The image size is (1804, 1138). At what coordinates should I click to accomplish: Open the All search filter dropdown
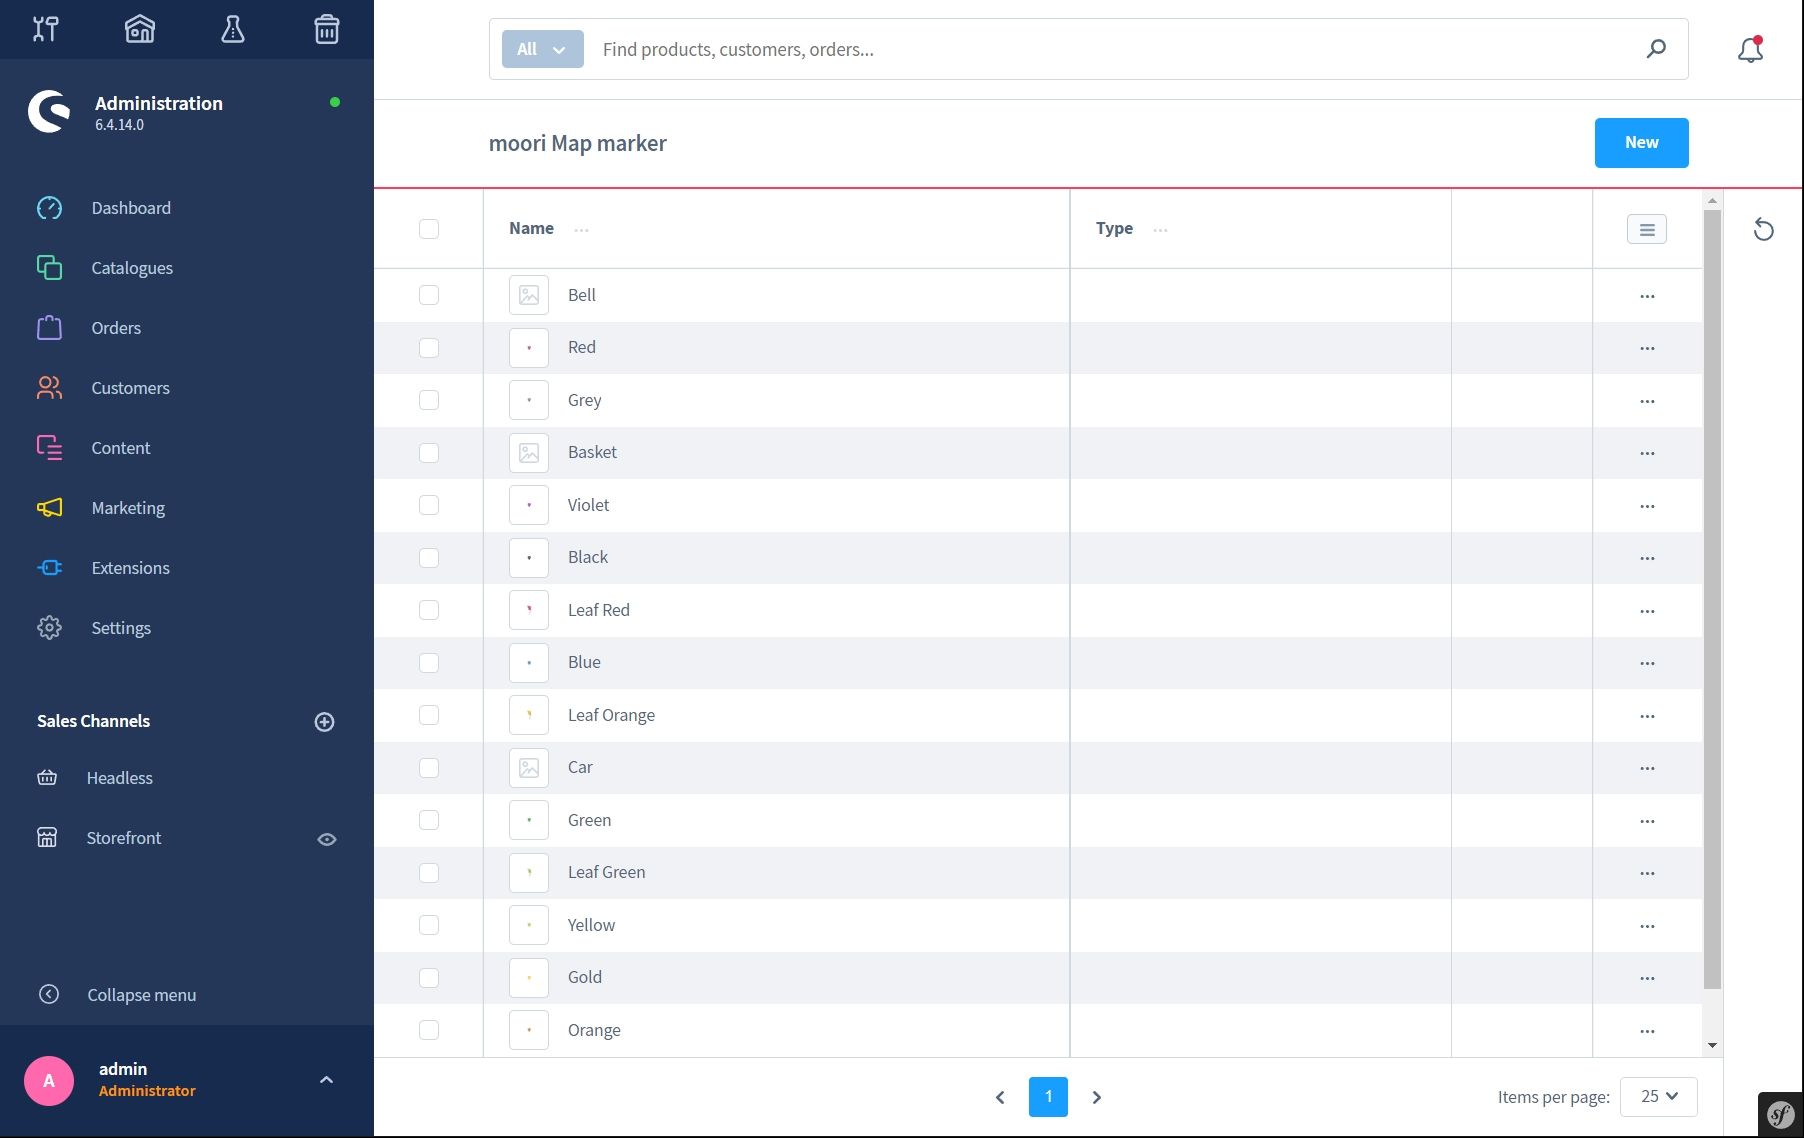pos(542,49)
